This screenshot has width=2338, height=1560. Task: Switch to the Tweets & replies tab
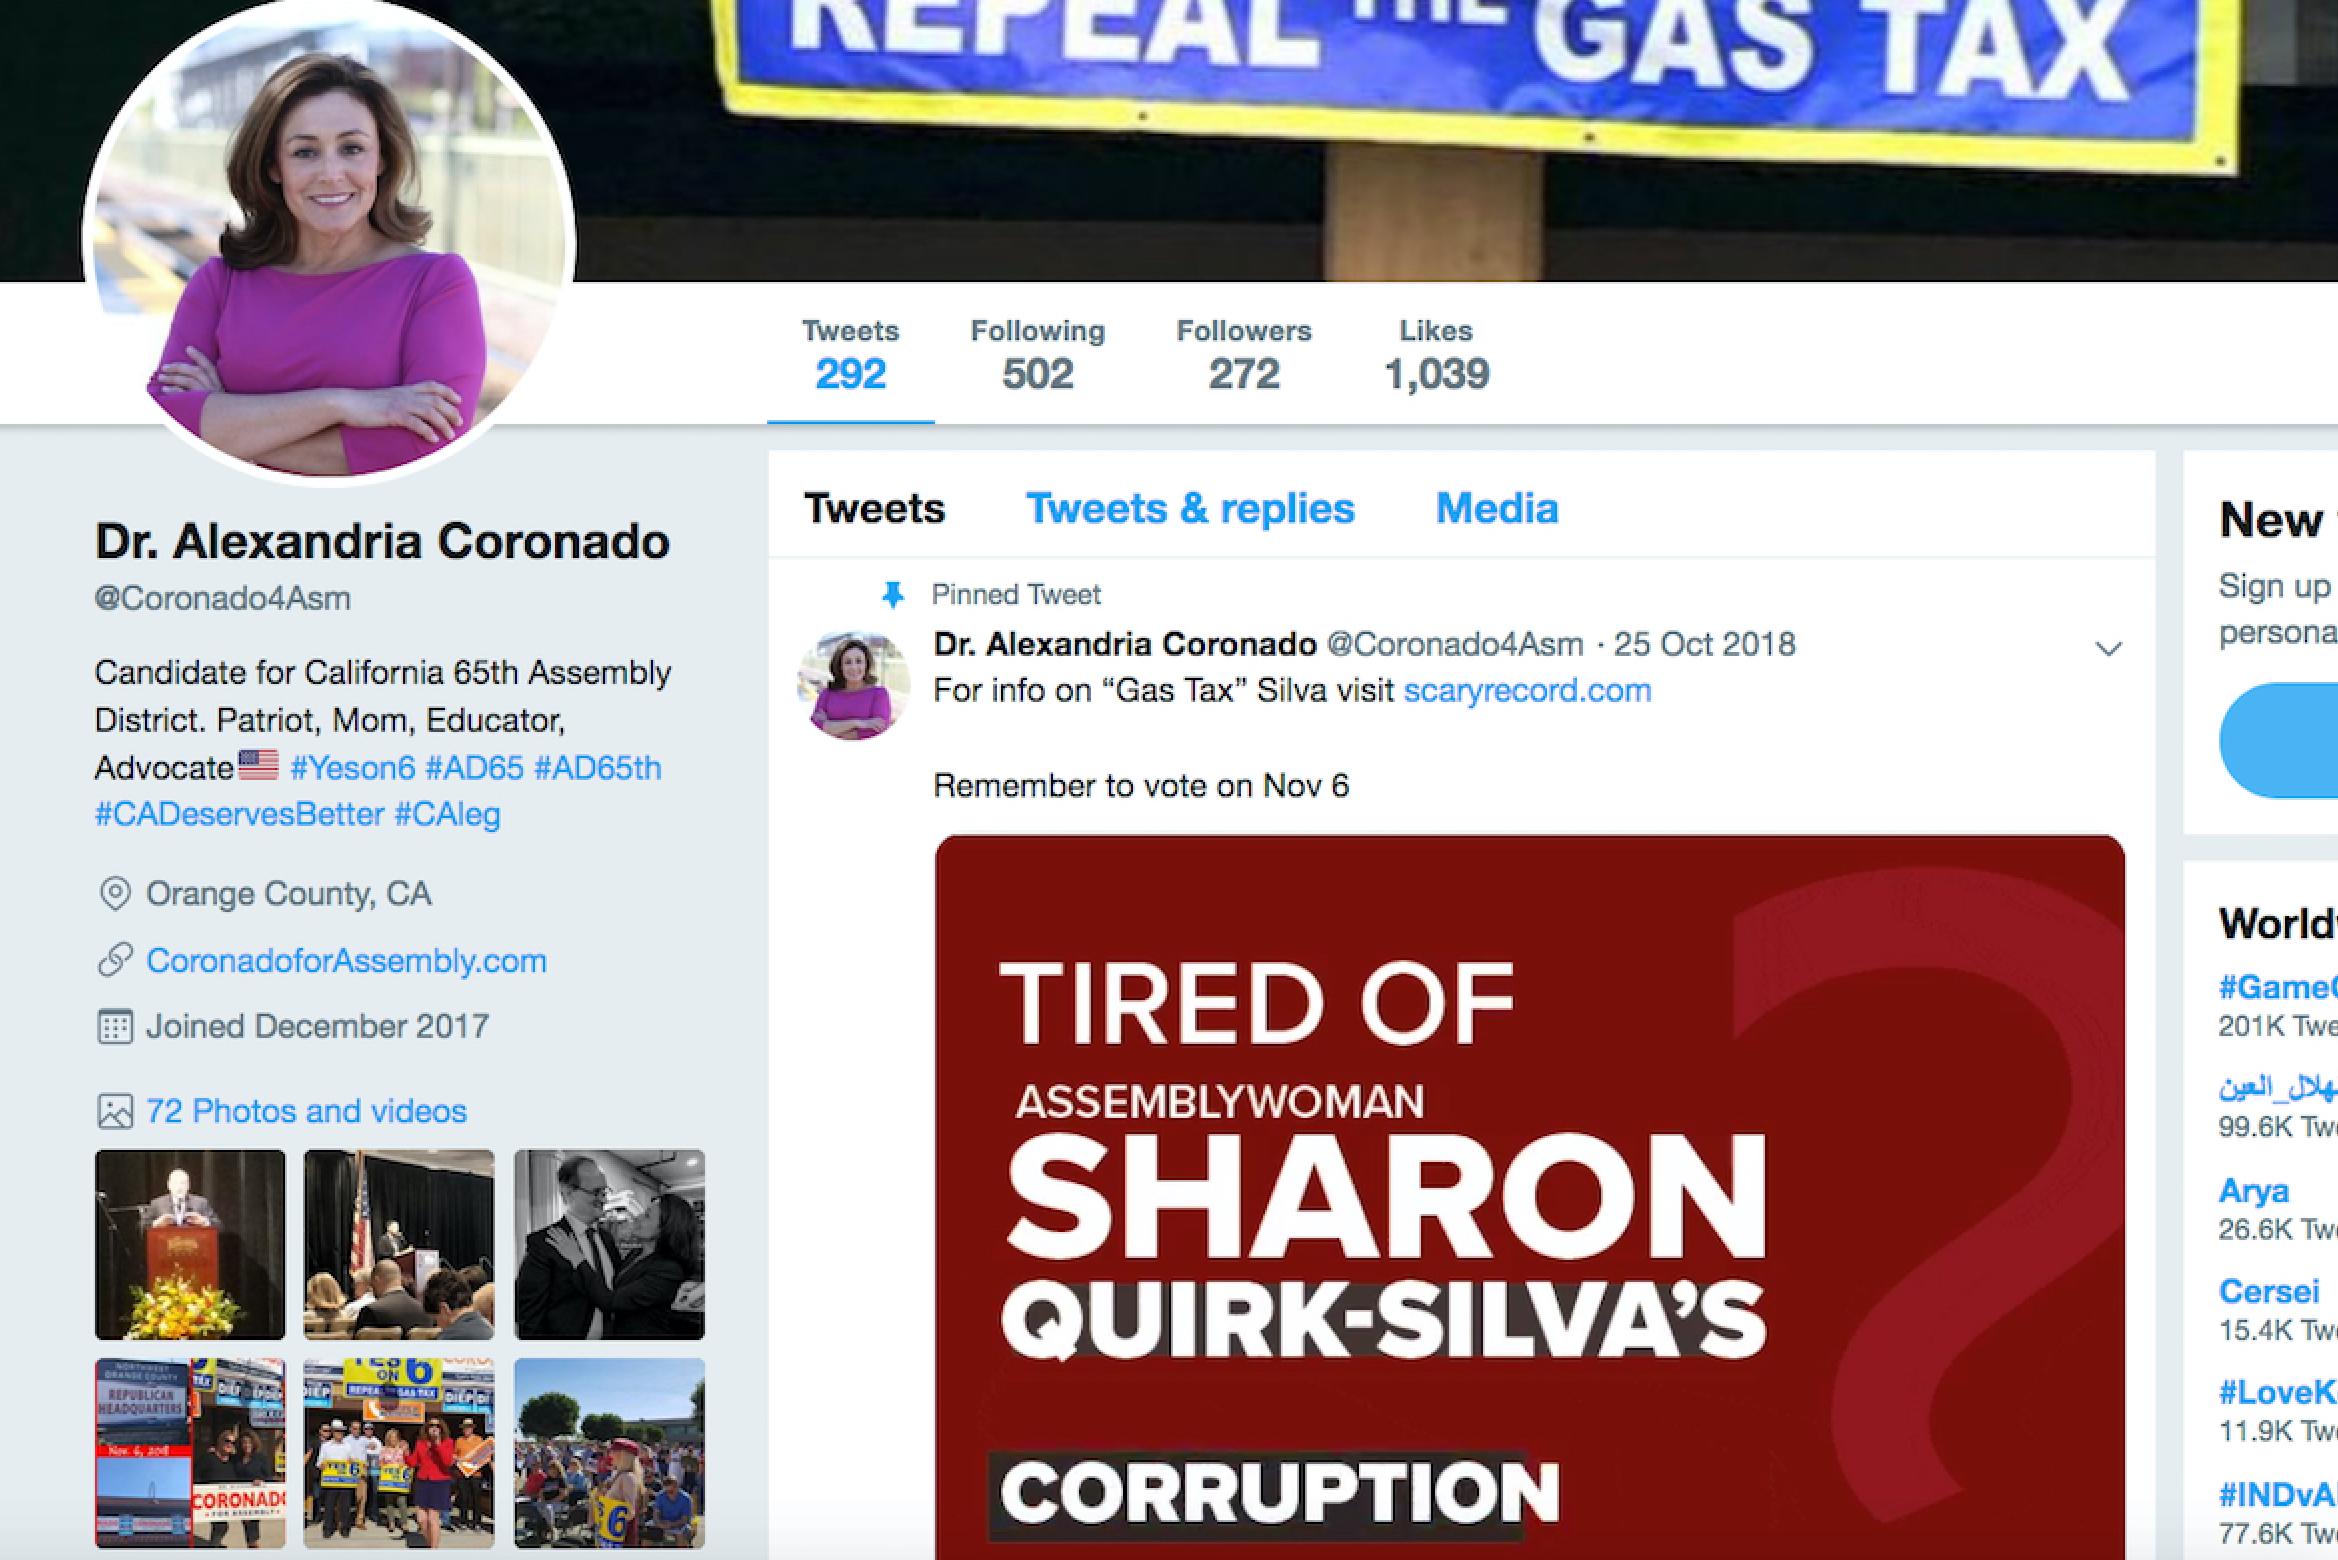pos(1190,508)
